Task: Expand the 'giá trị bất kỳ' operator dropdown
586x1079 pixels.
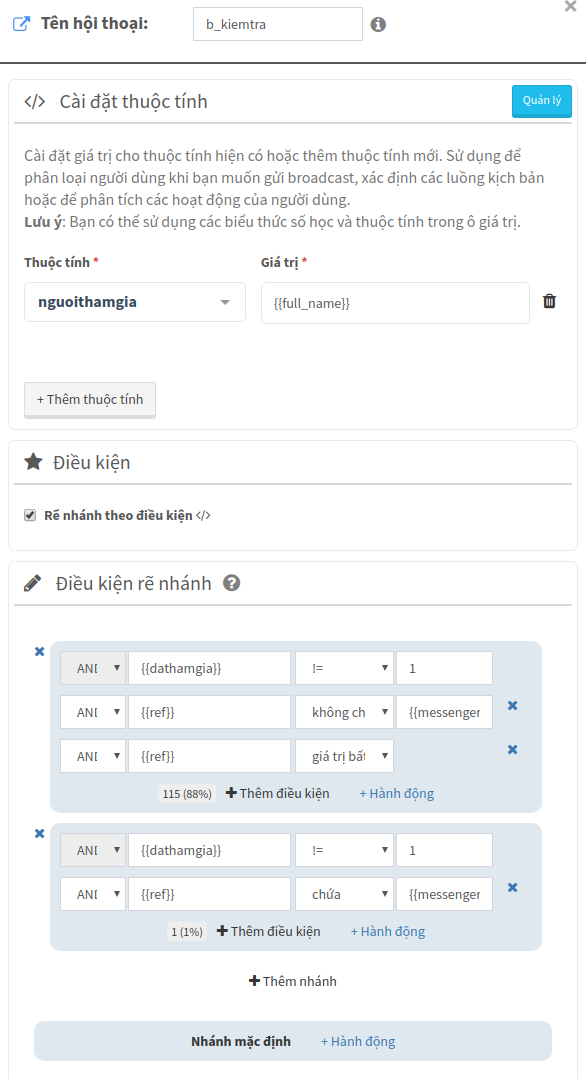Action: pyautogui.click(x=345, y=756)
